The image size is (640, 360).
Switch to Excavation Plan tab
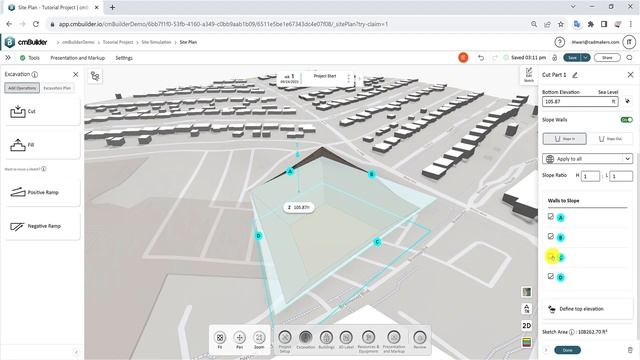pos(57,88)
